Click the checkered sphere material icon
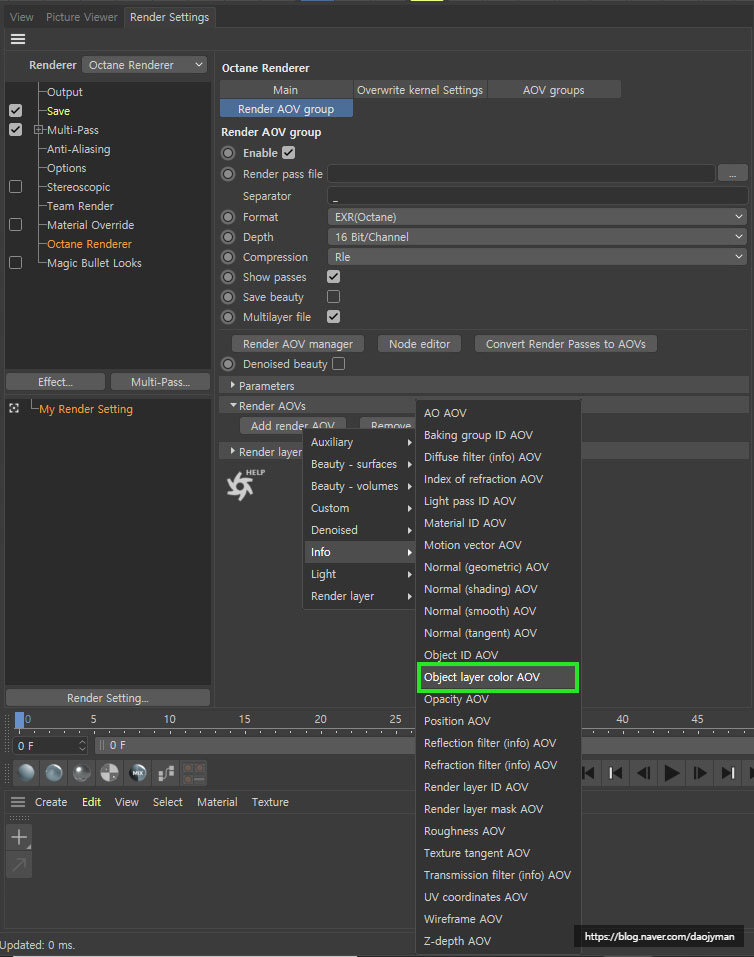The width and height of the screenshot is (754, 957). [x=109, y=773]
